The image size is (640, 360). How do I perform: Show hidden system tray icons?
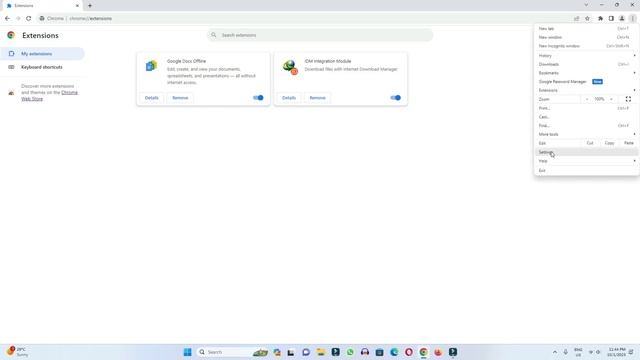pyautogui.click(x=555, y=352)
